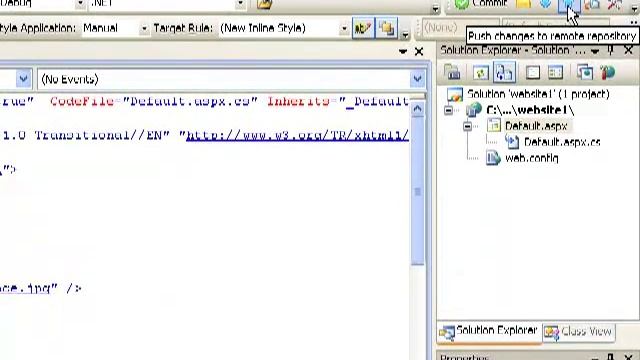Open the standard toolbar overflow arrow before Commit
640x360 pixels.
click(x=436, y=8)
